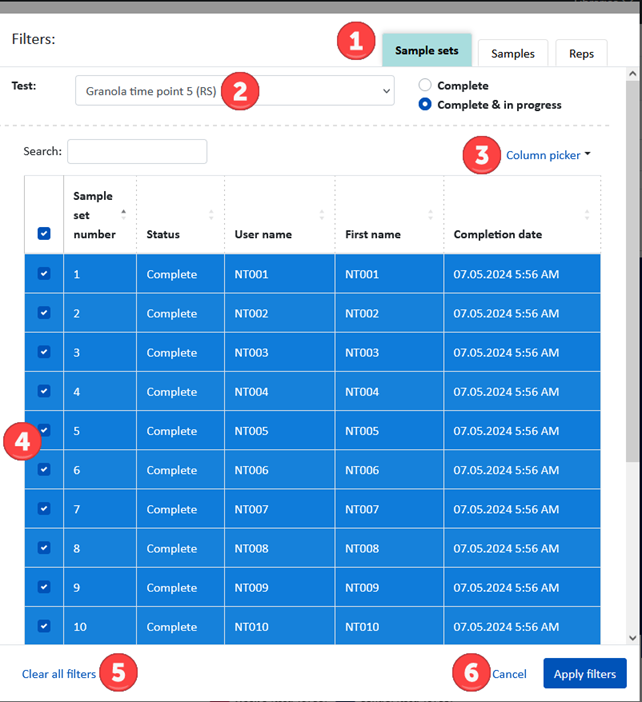Click the NT008 user name cell

(x=280, y=548)
